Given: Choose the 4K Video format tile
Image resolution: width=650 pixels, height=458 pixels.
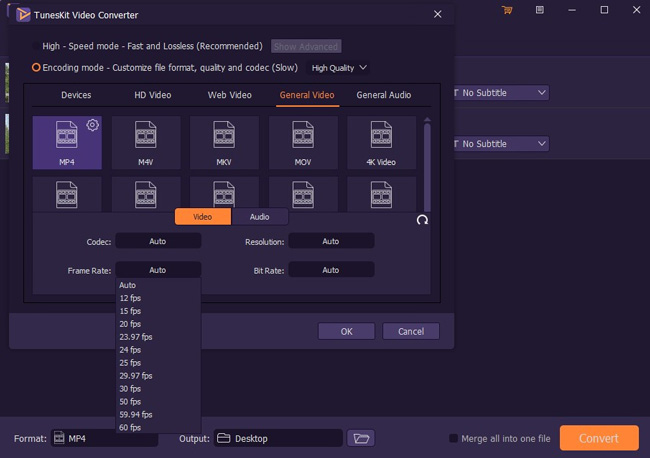Looking at the screenshot, I should point(381,143).
